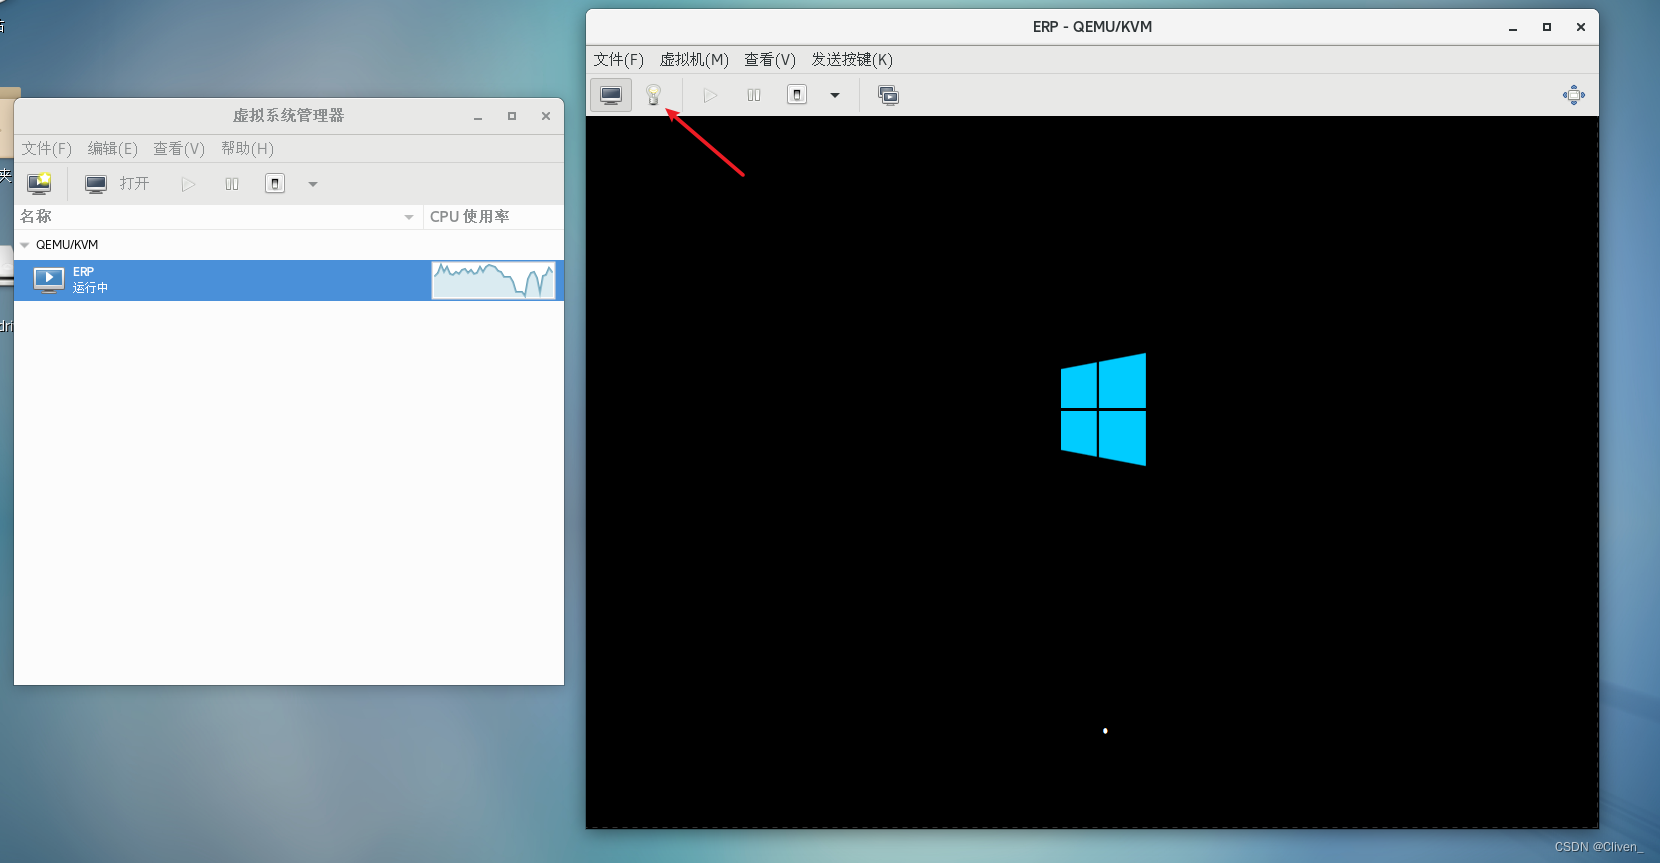Screen dimensions: 1660x863
Task: Switch to fullscreen view in ERP console
Action: pos(1574,95)
